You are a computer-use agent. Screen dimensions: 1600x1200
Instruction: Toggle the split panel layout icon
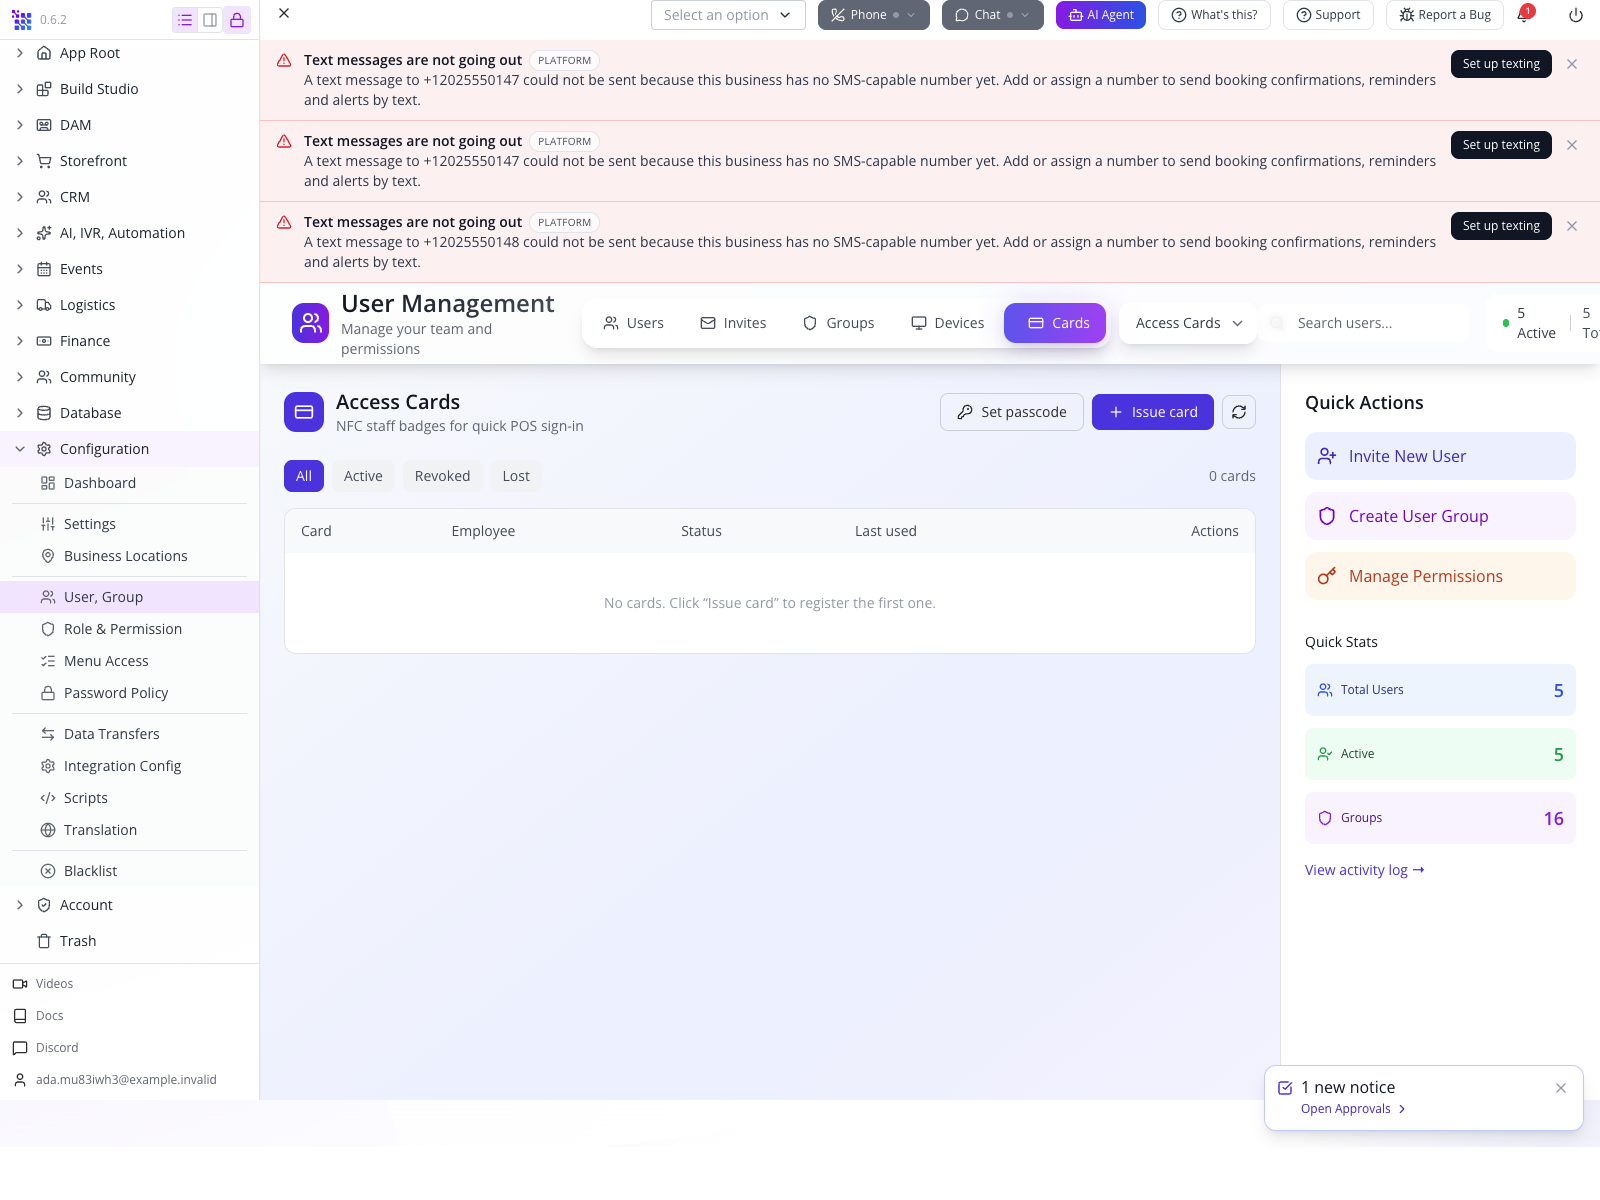[210, 20]
